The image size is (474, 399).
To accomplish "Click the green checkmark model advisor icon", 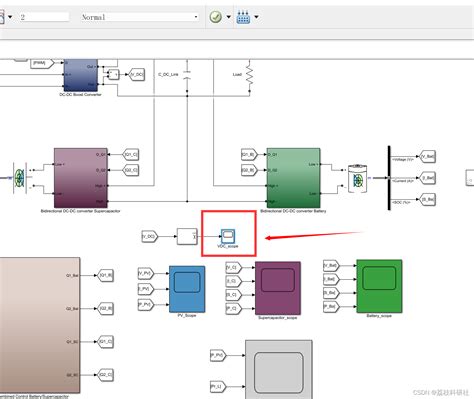I will (x=216, y=17).
